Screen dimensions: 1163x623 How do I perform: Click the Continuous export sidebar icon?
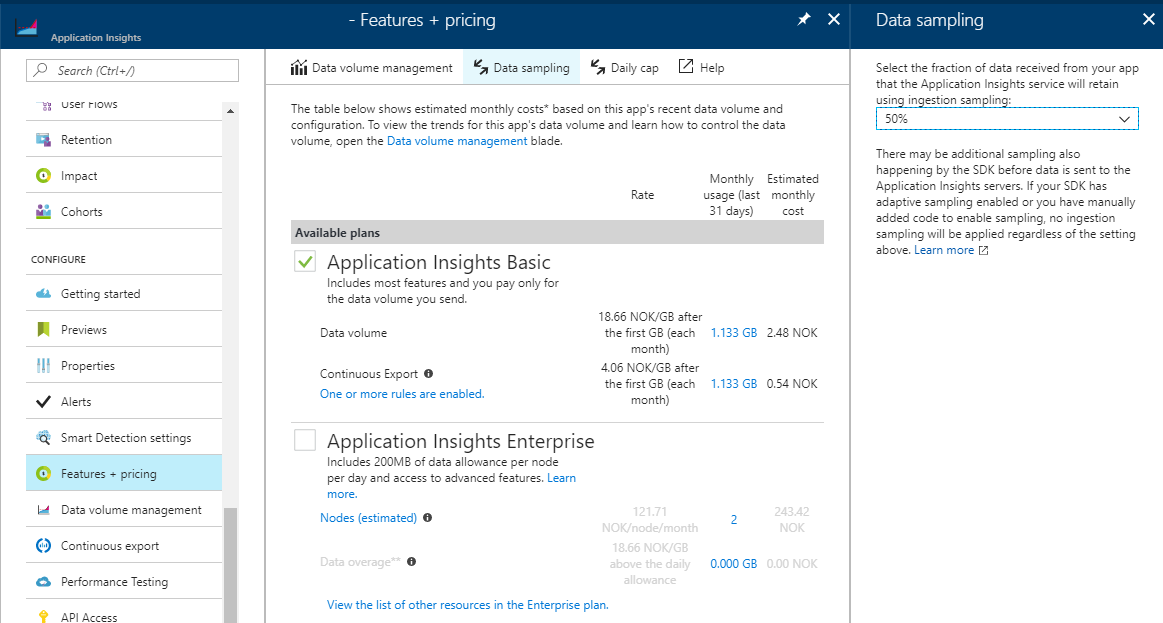click(x=44, y=546)
